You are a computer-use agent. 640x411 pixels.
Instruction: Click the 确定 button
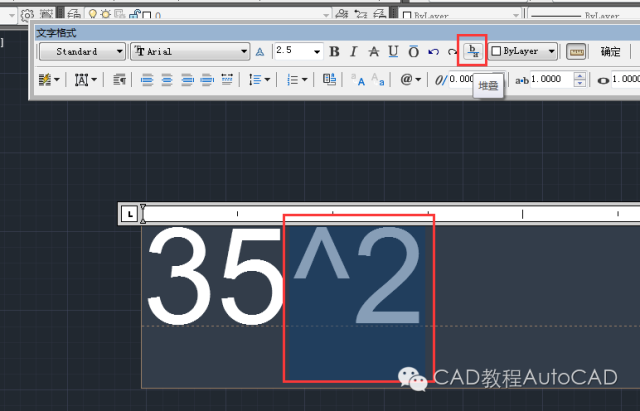point(611,52)
